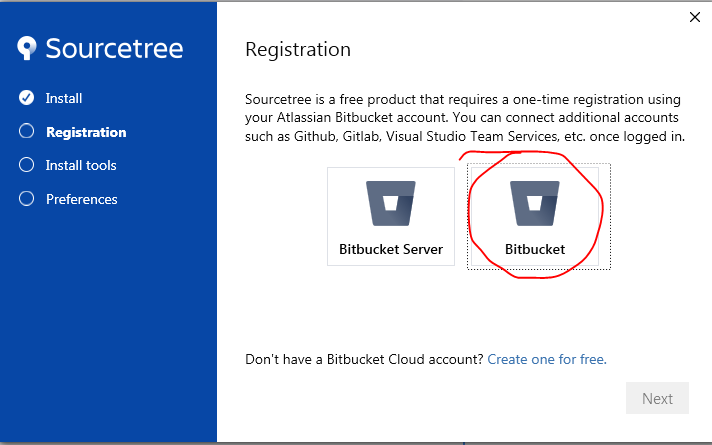Choose the Bitbucket cloud bucket icon
The image size is (712, 445).
[x=534, y=203]
